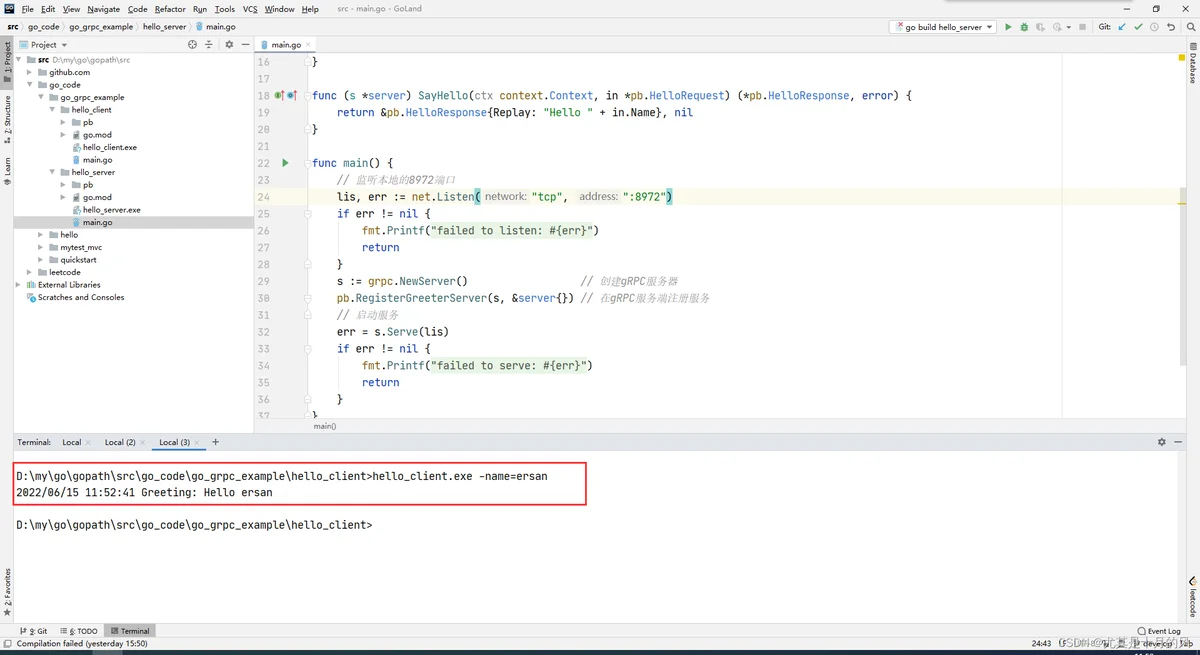1200x655 pixels.
Task: Open the Refactor menu
Action: 170,9
